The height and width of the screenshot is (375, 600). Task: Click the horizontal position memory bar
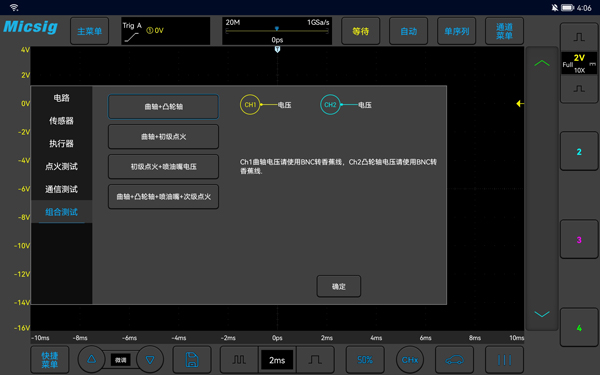click(x=277, y=31)
